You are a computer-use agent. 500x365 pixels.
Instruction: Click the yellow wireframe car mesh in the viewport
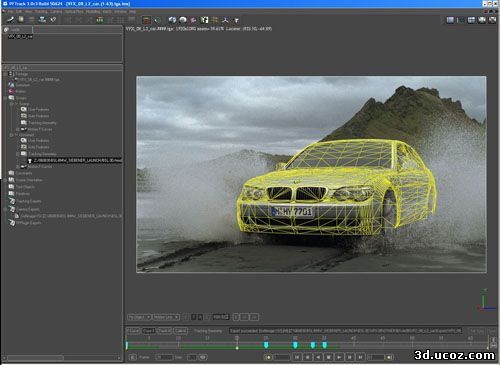(x=337, y=187)
